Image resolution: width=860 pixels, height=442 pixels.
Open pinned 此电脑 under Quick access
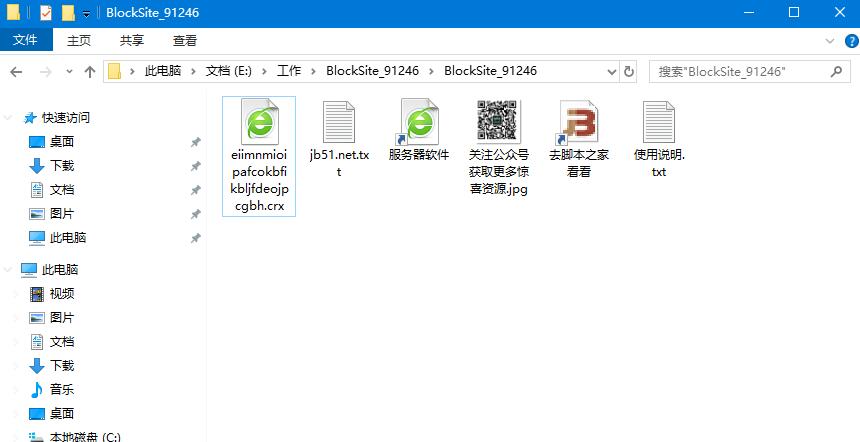pos(68,237)
